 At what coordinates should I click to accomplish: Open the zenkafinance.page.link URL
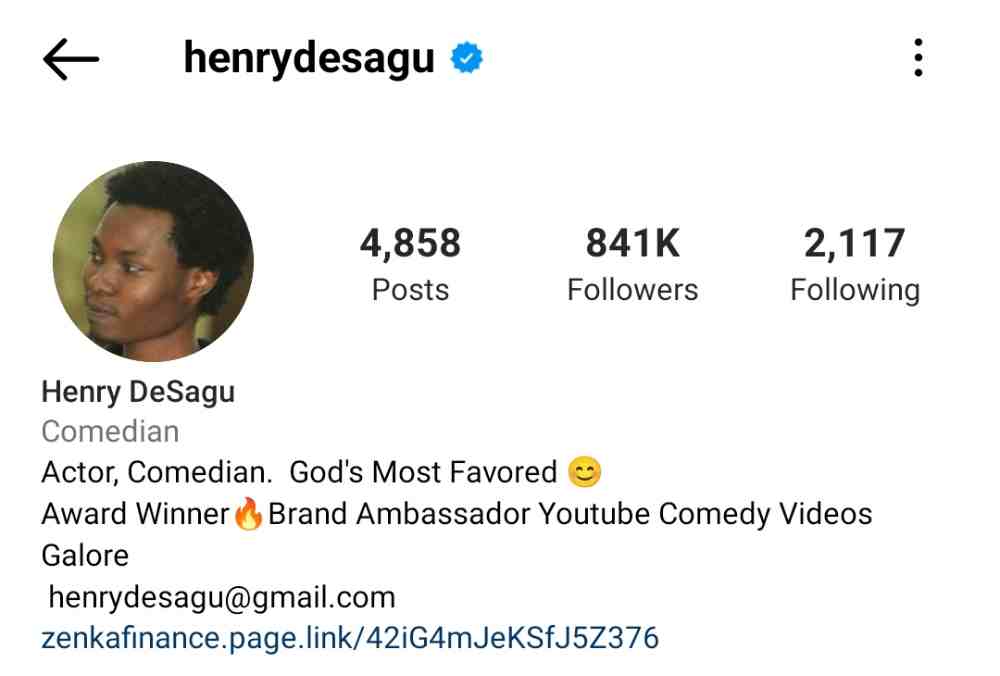(350, 638)
